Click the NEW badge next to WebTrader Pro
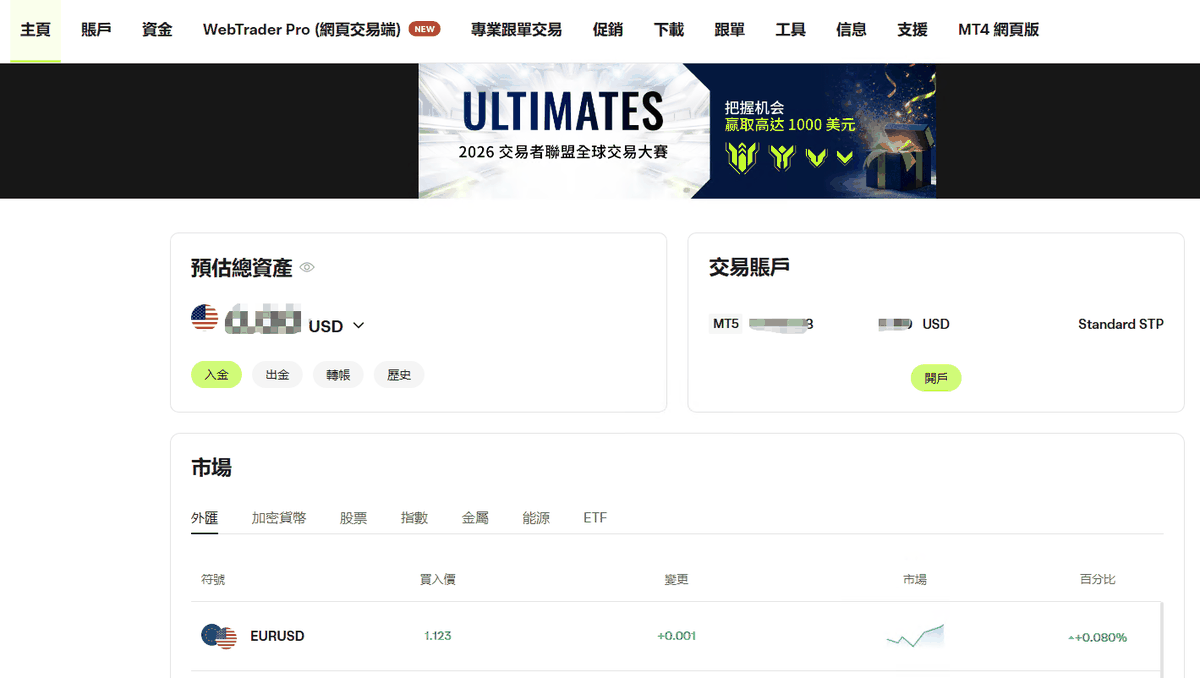This screenshot has height=678, width=1200. click(x=425, y=29)
